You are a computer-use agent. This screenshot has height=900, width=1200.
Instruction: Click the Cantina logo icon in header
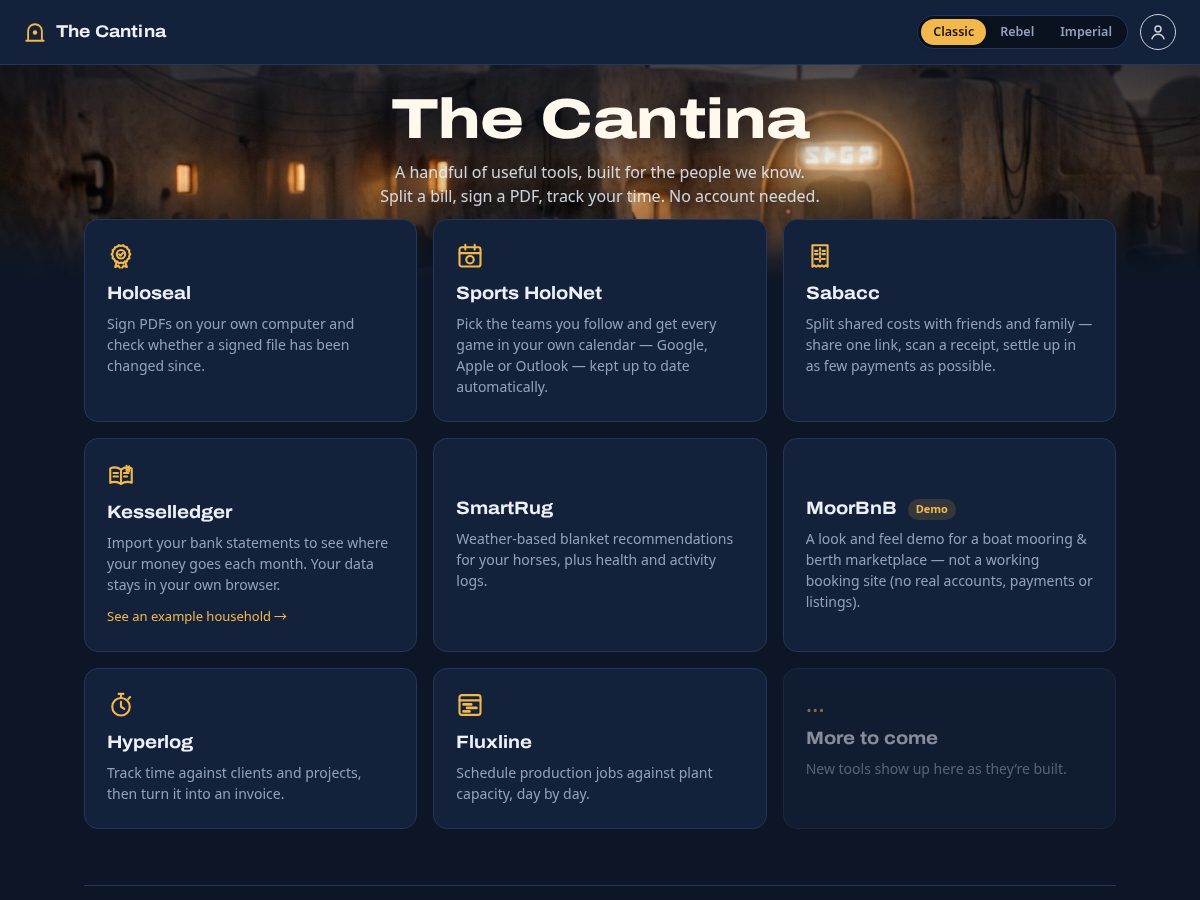[x=35, y=32]
